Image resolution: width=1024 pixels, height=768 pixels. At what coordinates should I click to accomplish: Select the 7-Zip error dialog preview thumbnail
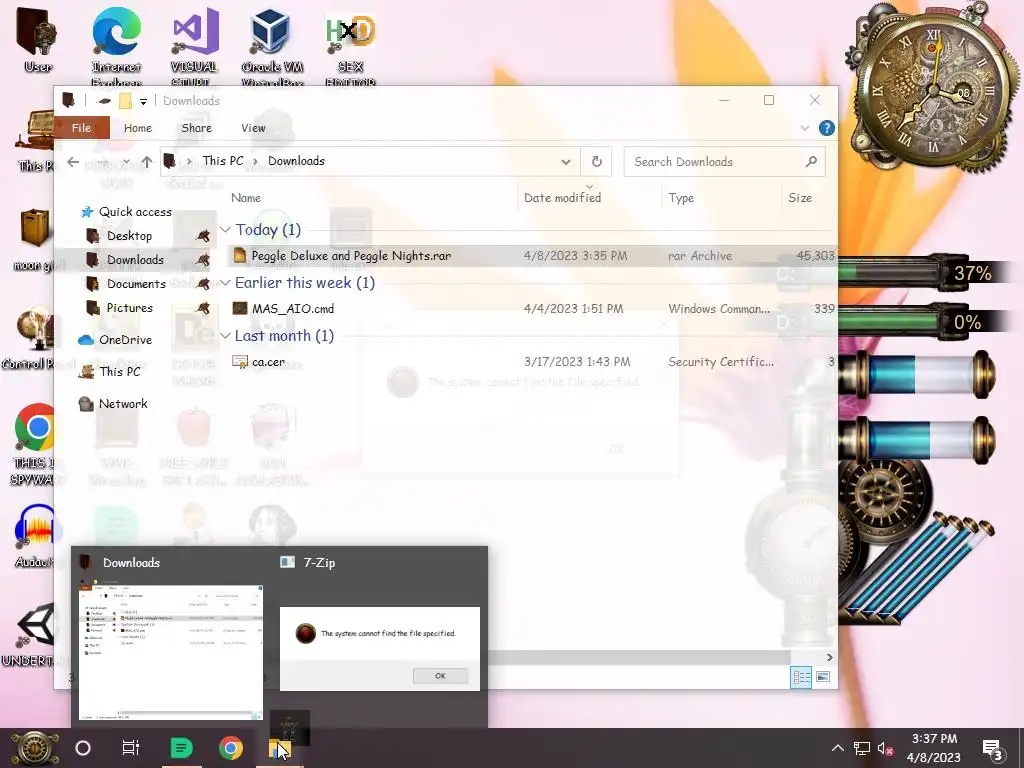coord(379,649)
